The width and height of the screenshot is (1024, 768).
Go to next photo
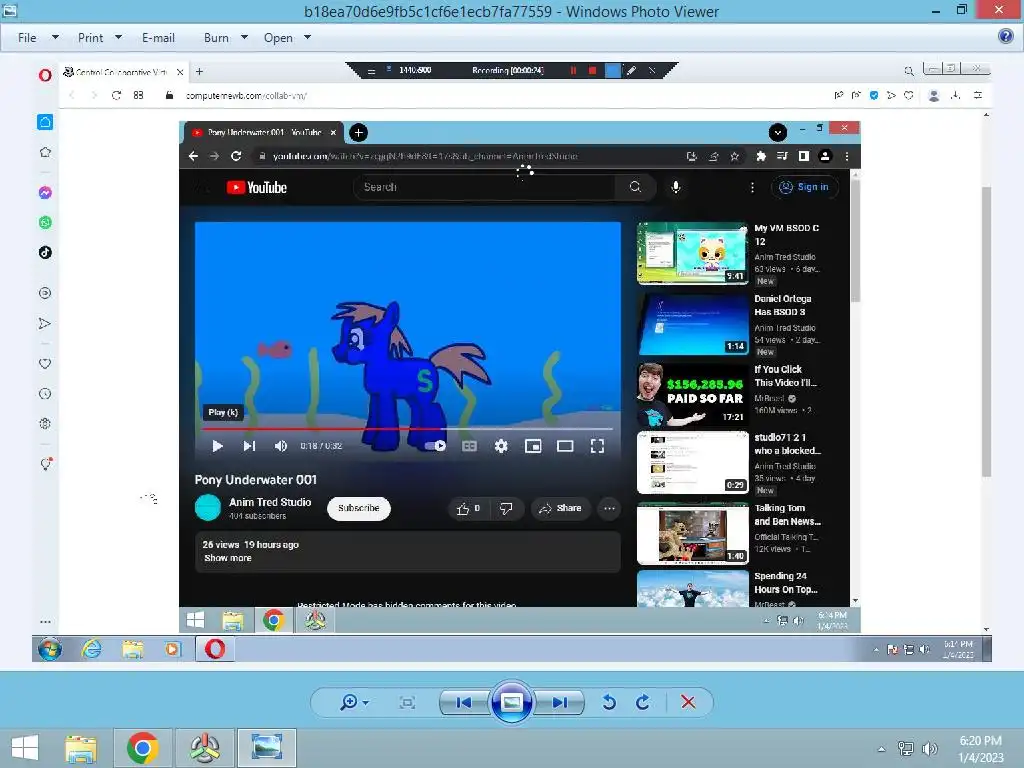559,702
